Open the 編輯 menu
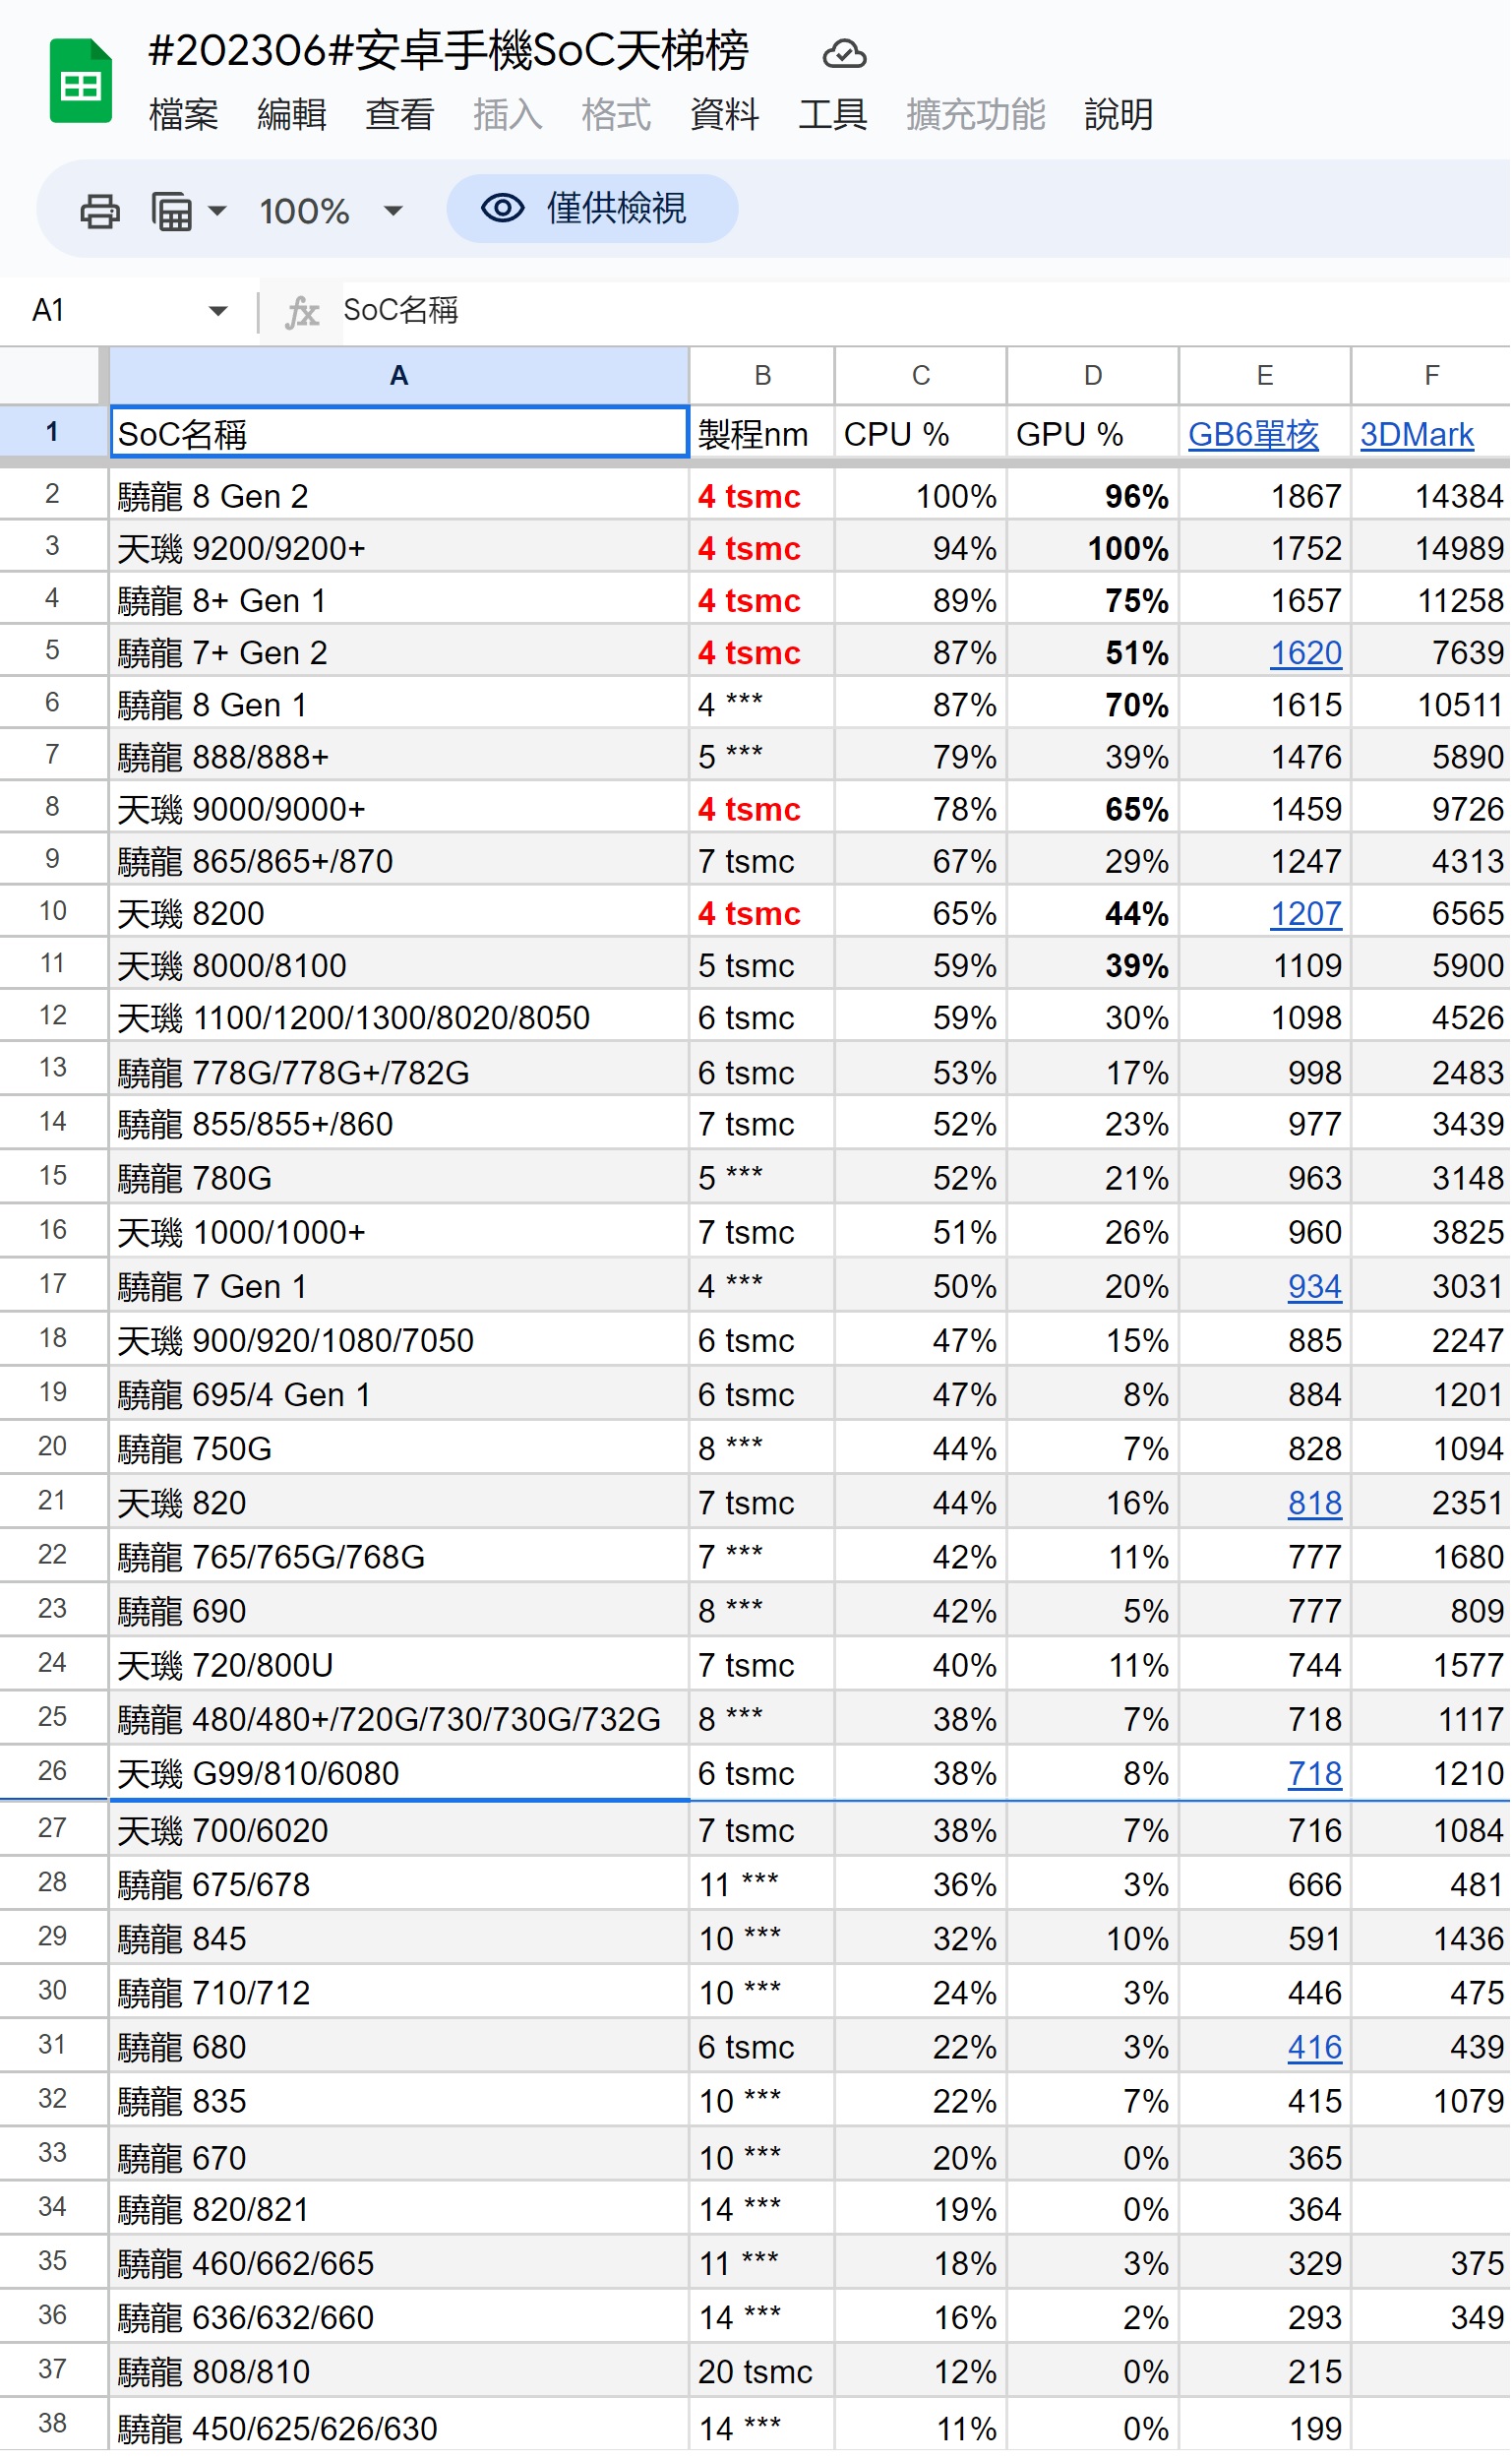 point(292,114)
